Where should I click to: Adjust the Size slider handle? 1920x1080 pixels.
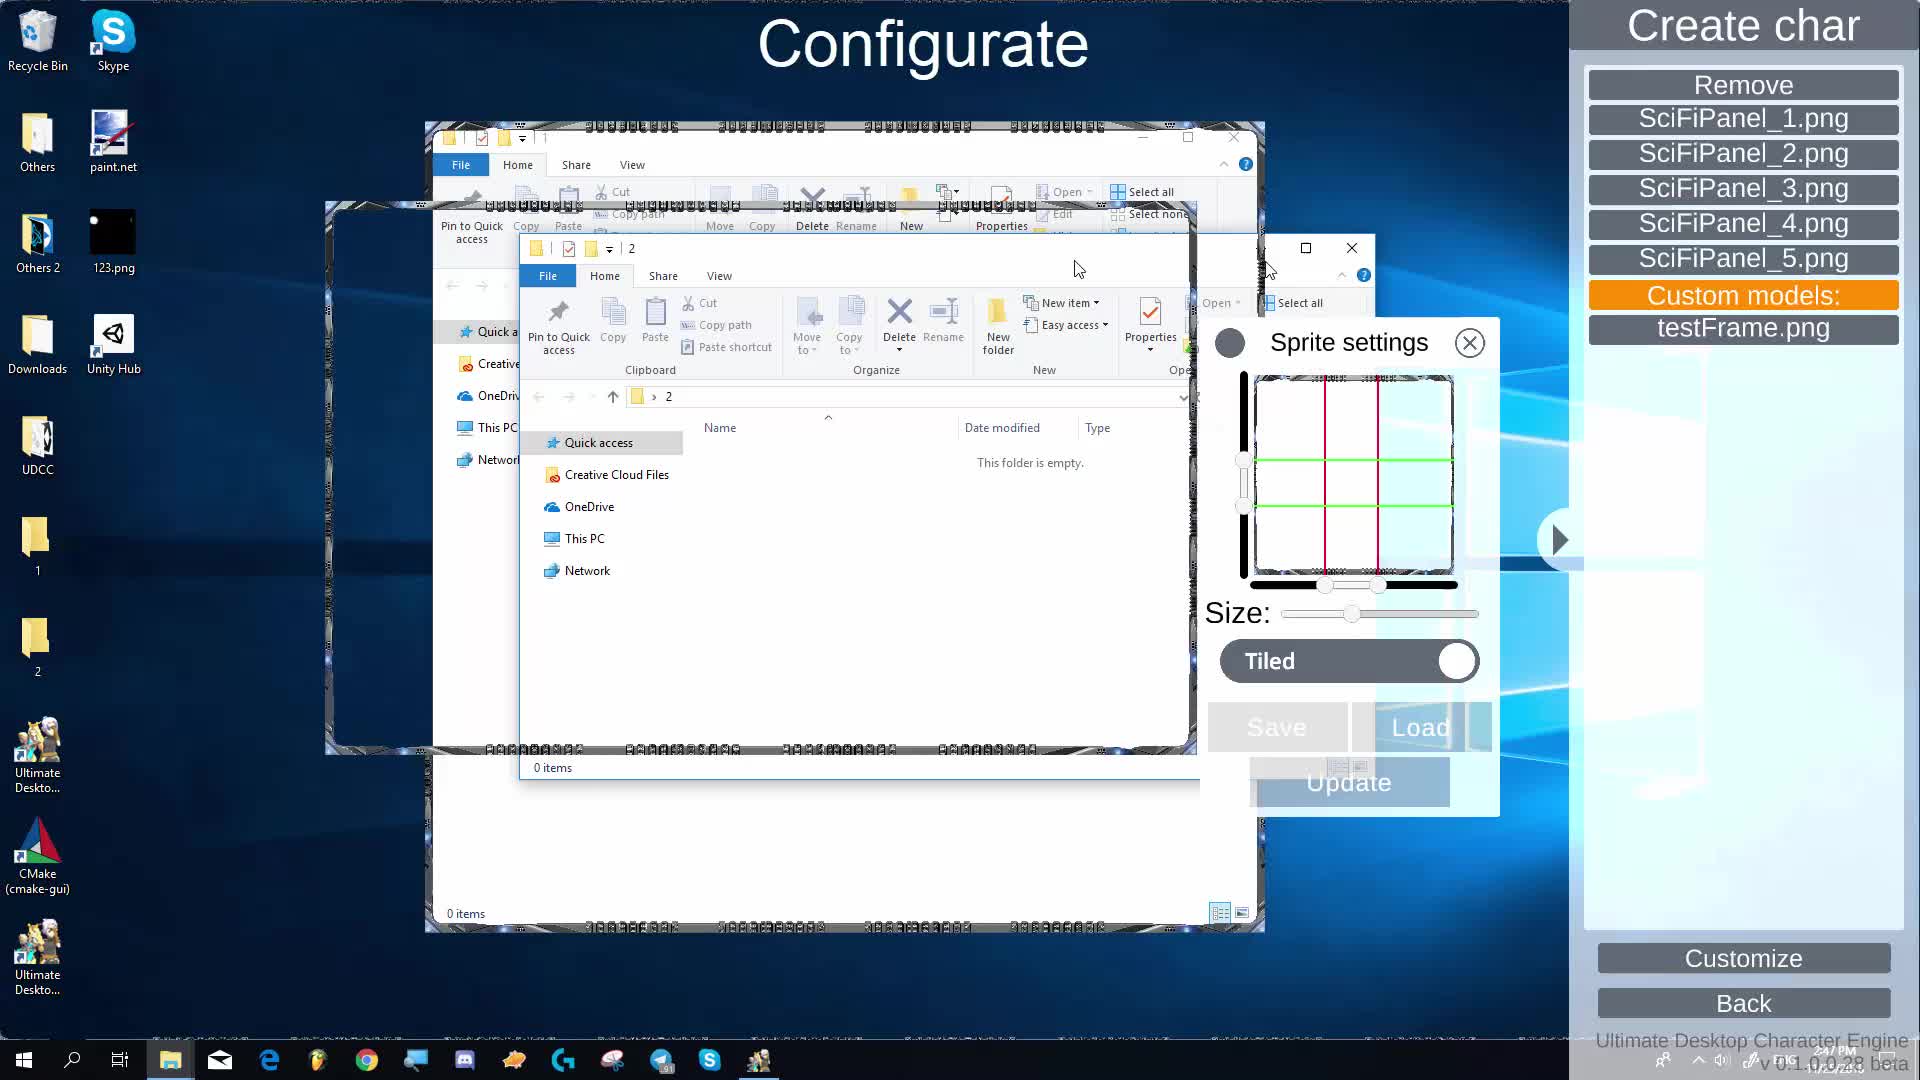[x=1351, y=614]
